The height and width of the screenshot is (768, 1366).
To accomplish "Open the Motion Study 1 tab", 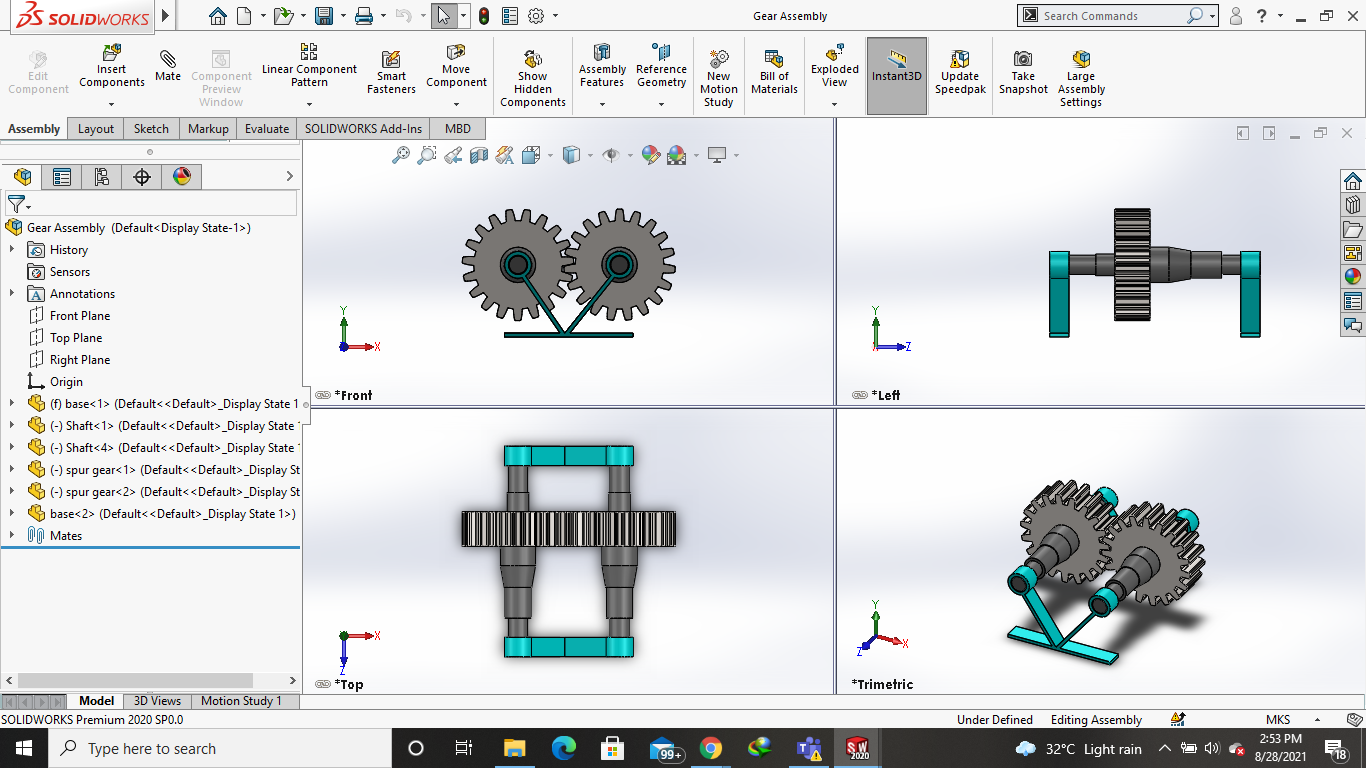I will coord(241,701).
